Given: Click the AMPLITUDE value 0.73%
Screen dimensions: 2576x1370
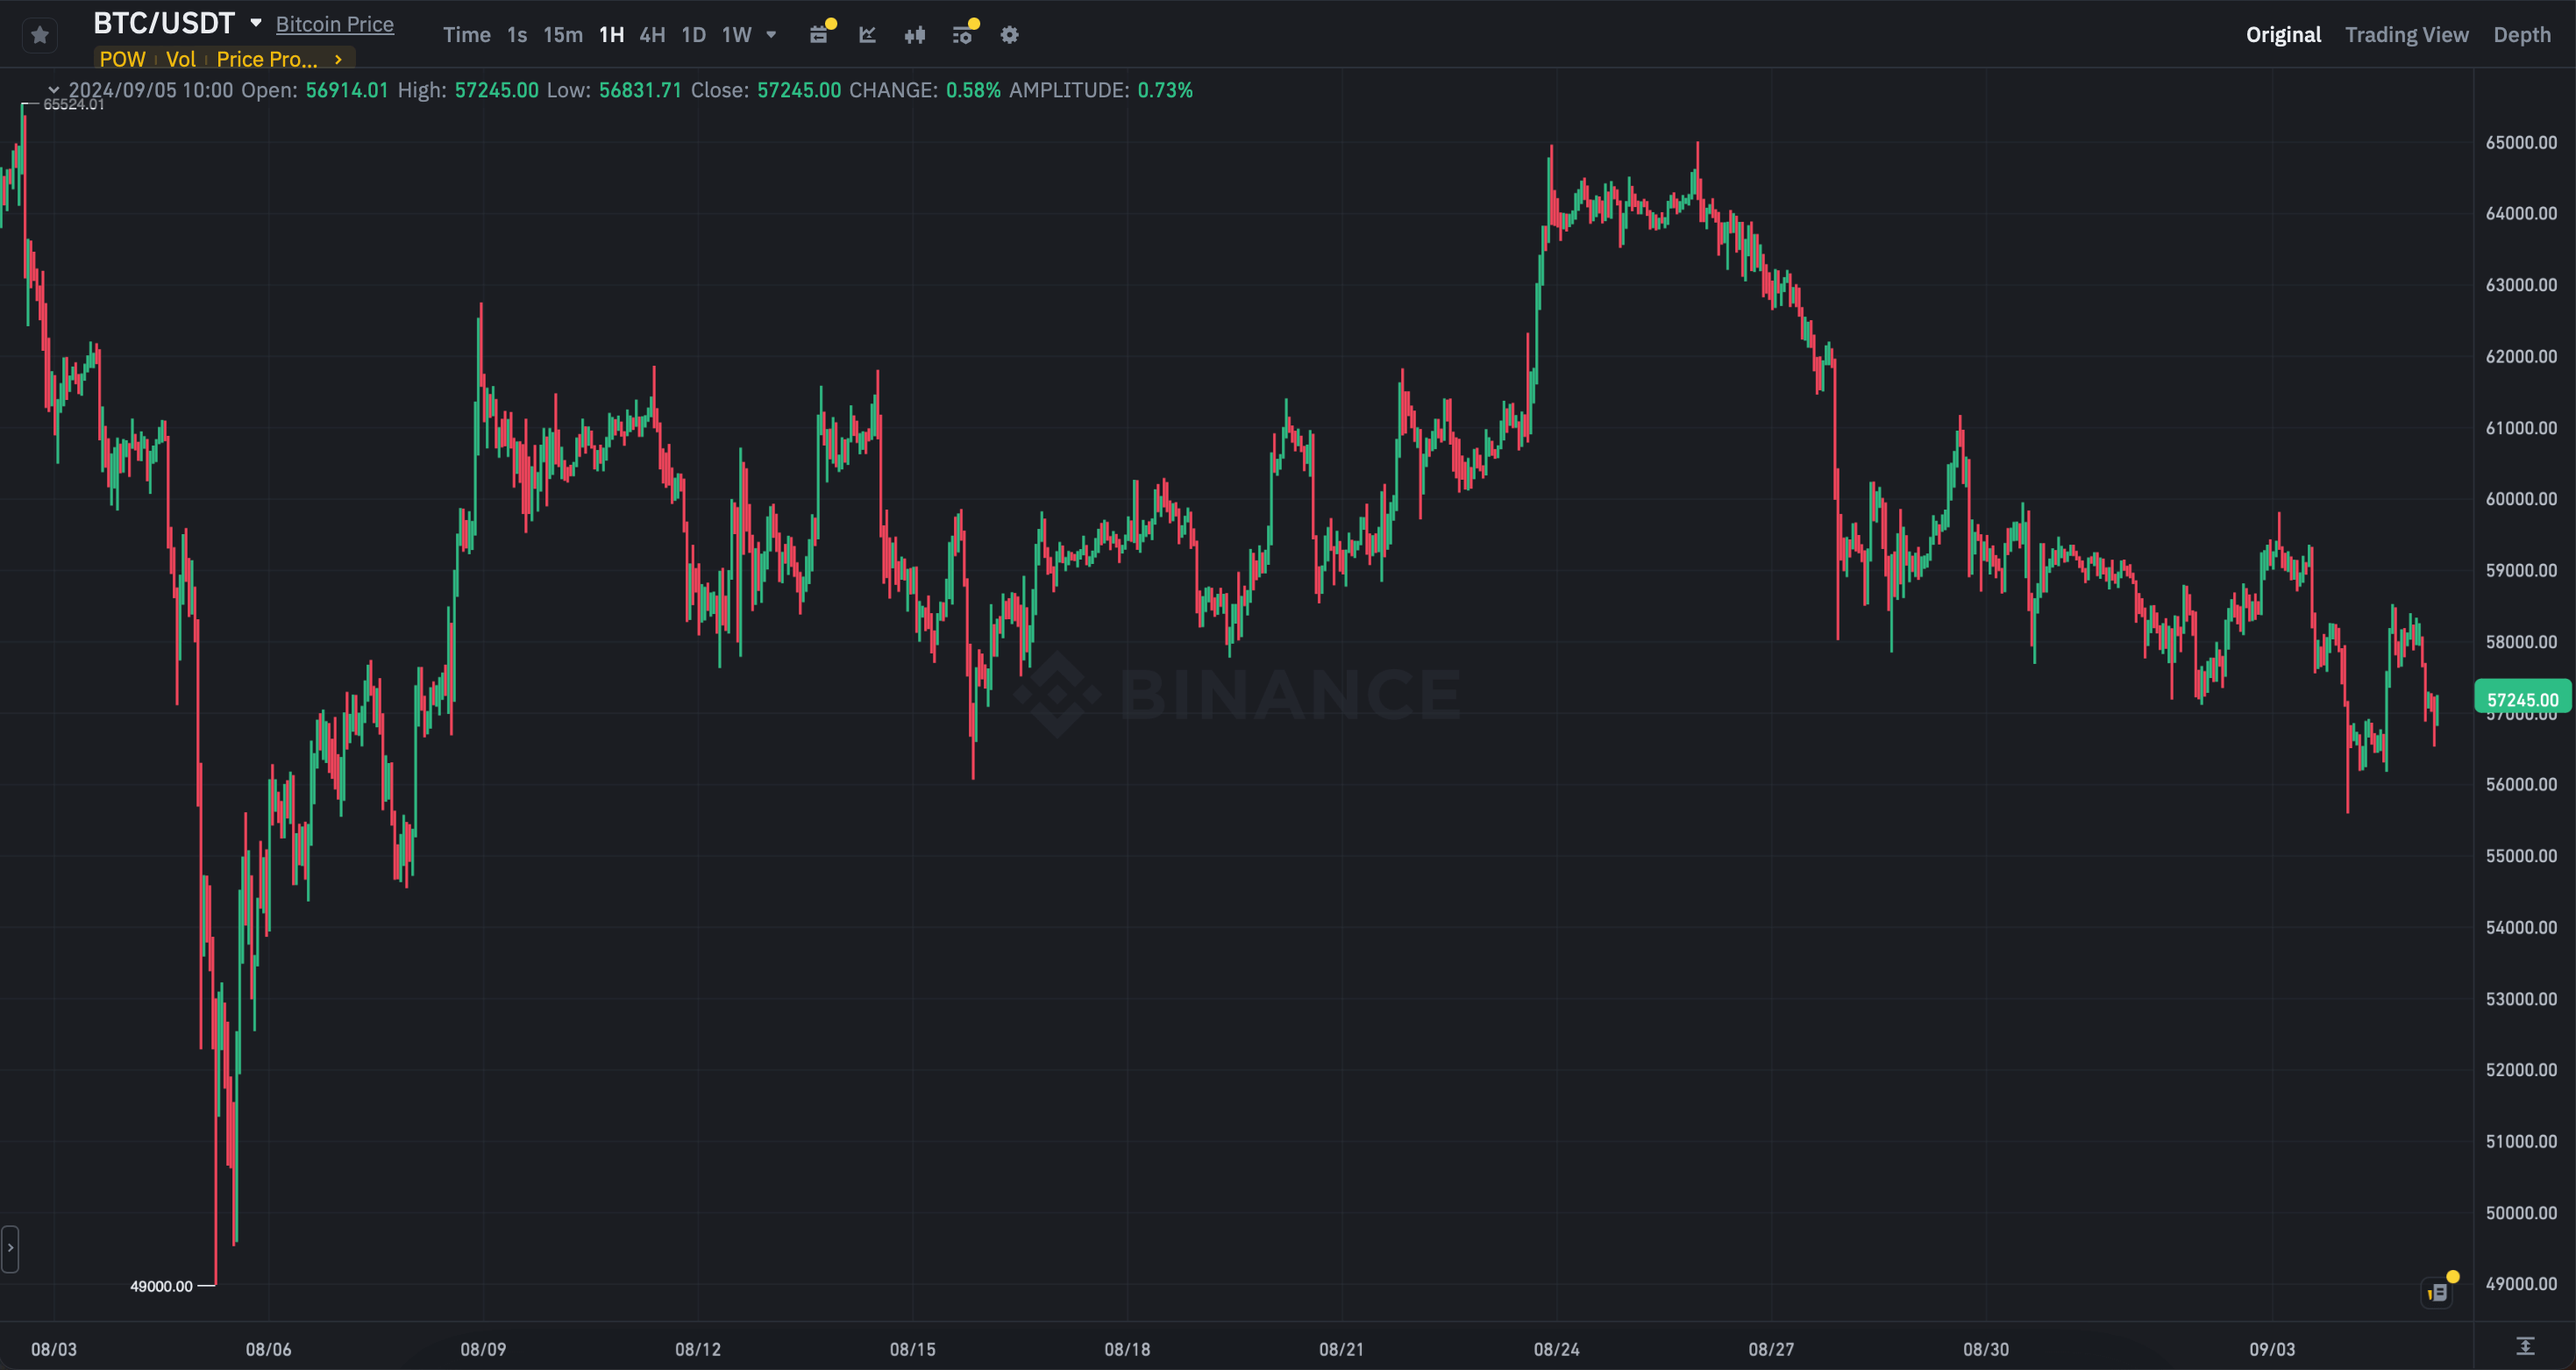Looking at the screenshot, I should point(1165,90).
